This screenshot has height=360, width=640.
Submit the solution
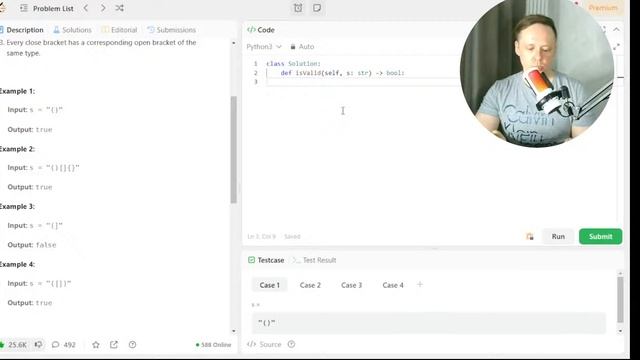coord(600,236)
